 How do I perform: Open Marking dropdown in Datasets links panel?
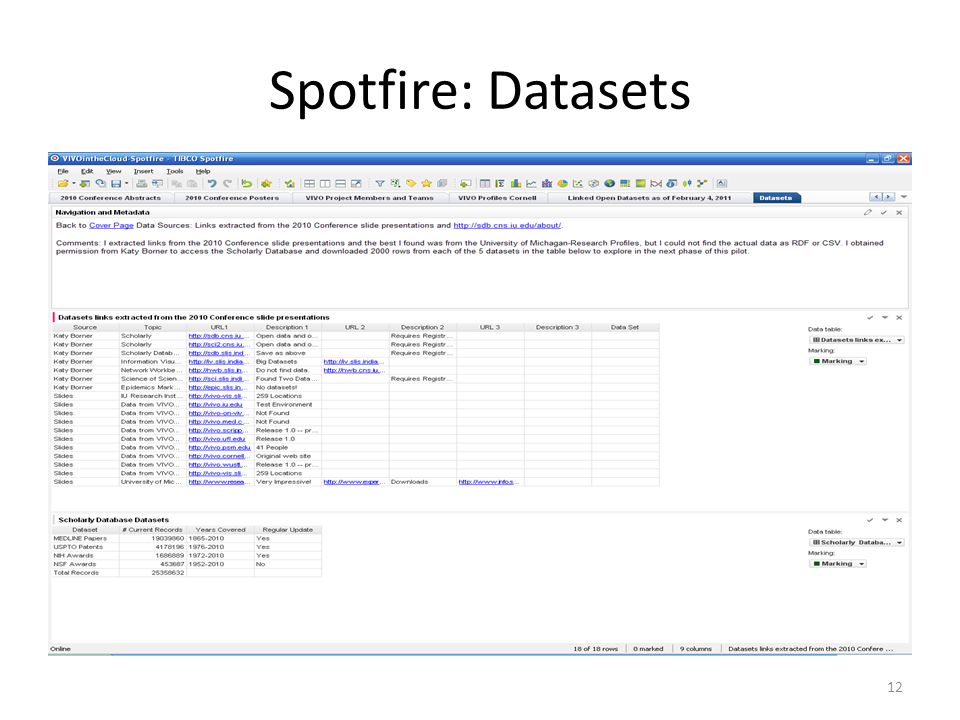(x=838, y=361)
